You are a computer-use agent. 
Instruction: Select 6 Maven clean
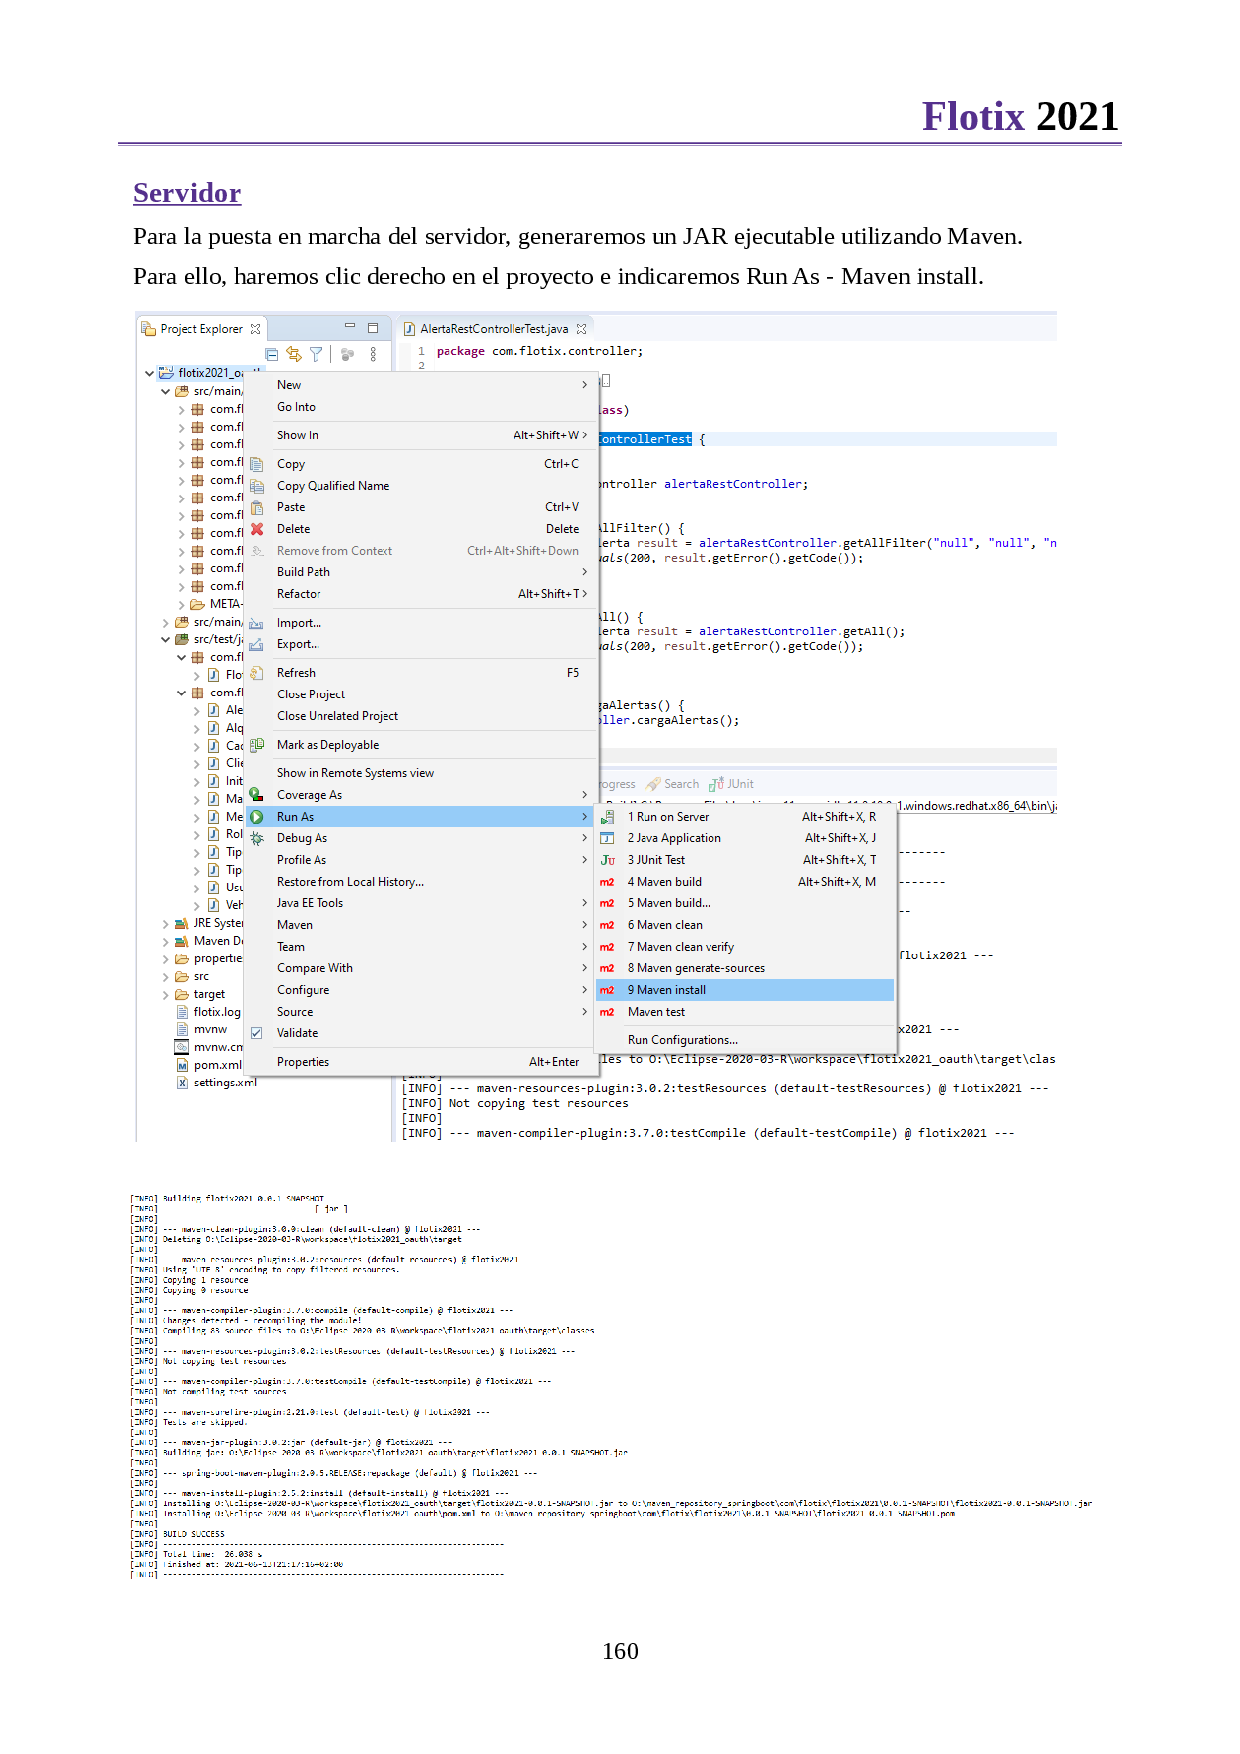pyautogui.click(x=745, y=925)
